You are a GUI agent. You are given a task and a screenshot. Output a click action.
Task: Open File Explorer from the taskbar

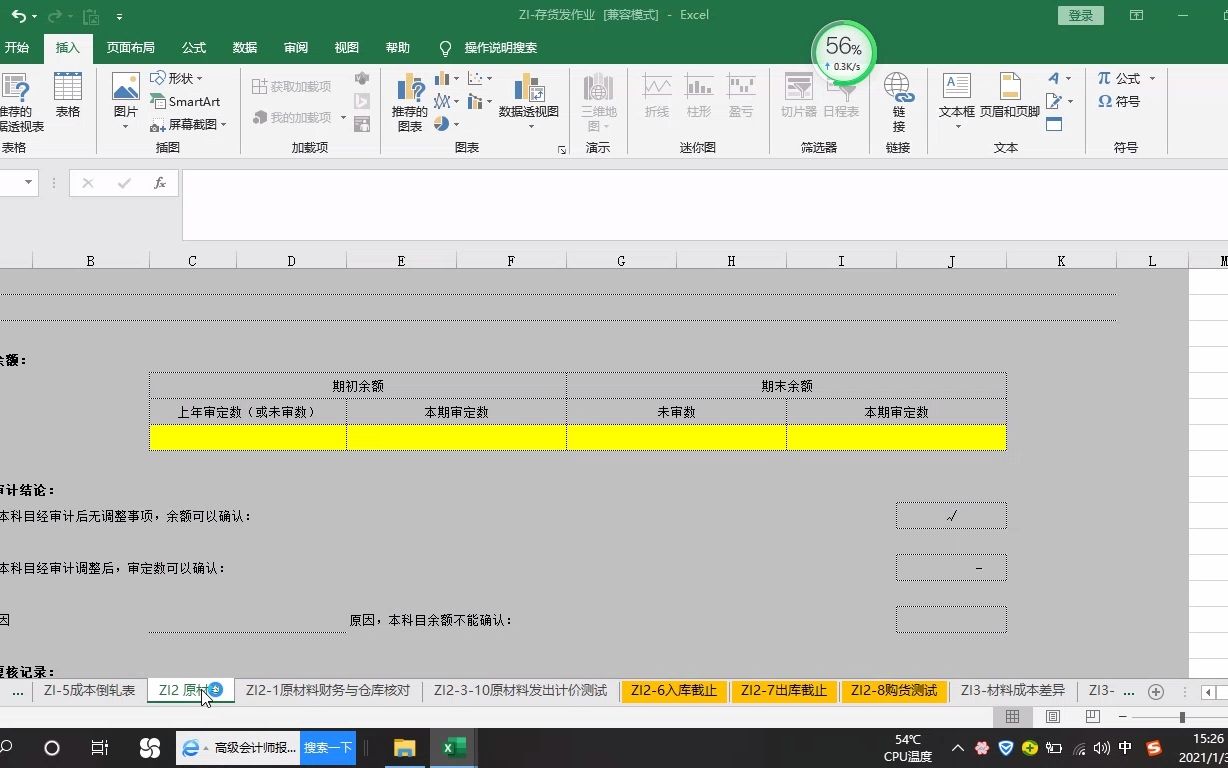[x=403, y=747]
